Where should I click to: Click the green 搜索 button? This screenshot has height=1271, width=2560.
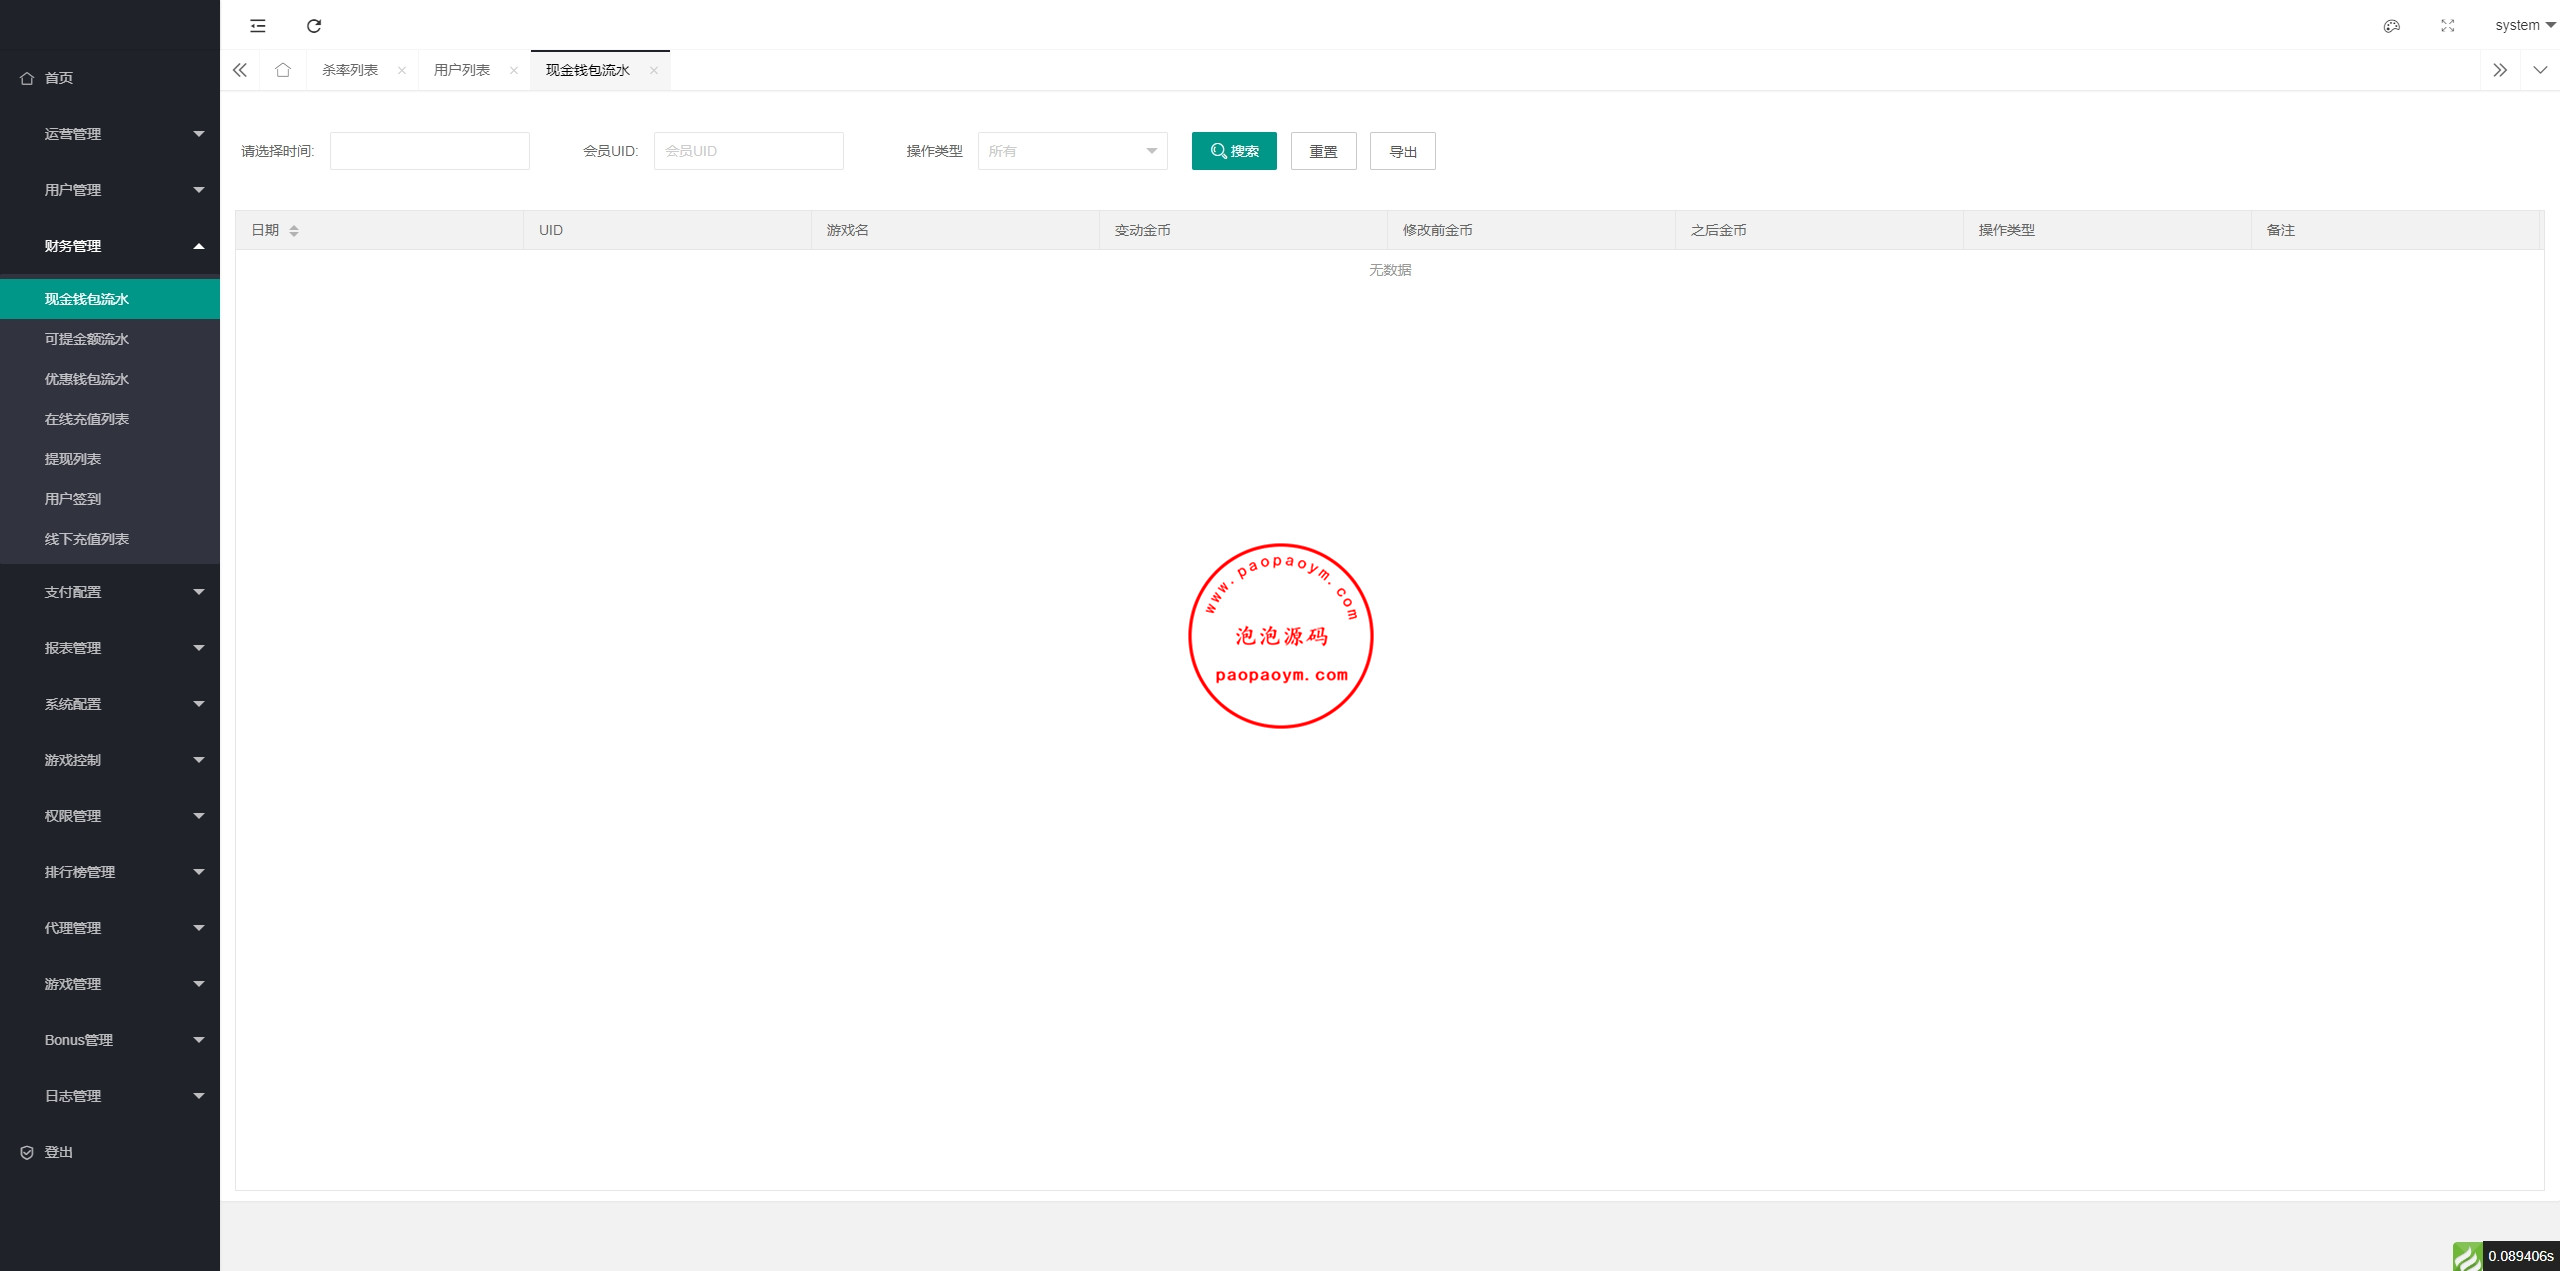[x=1234, y=151]
